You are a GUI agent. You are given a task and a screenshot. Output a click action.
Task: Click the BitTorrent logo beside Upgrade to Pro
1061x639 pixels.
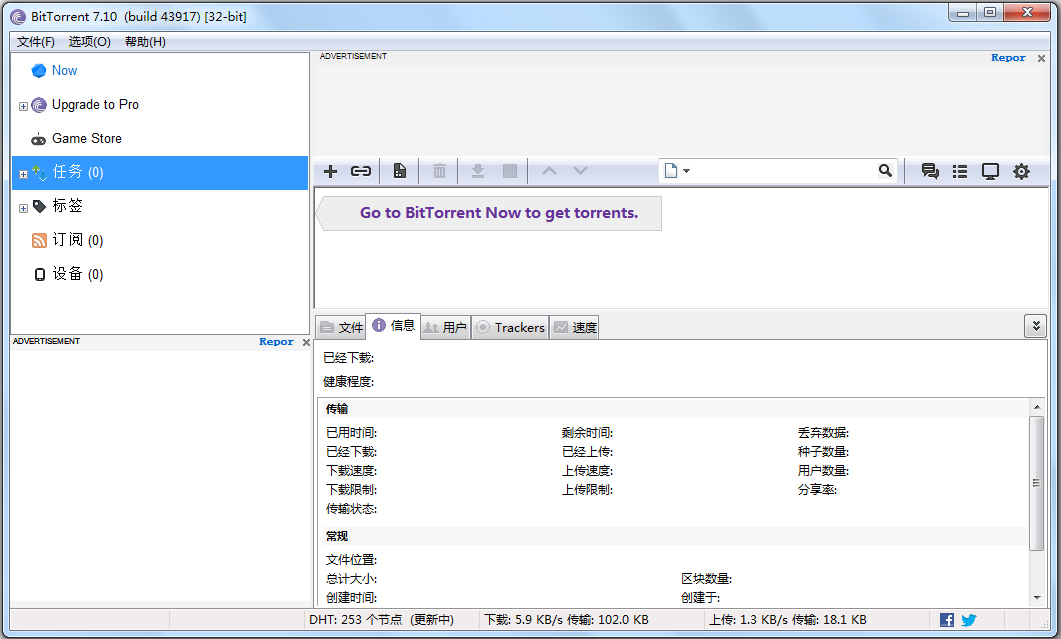coord(39,105)
